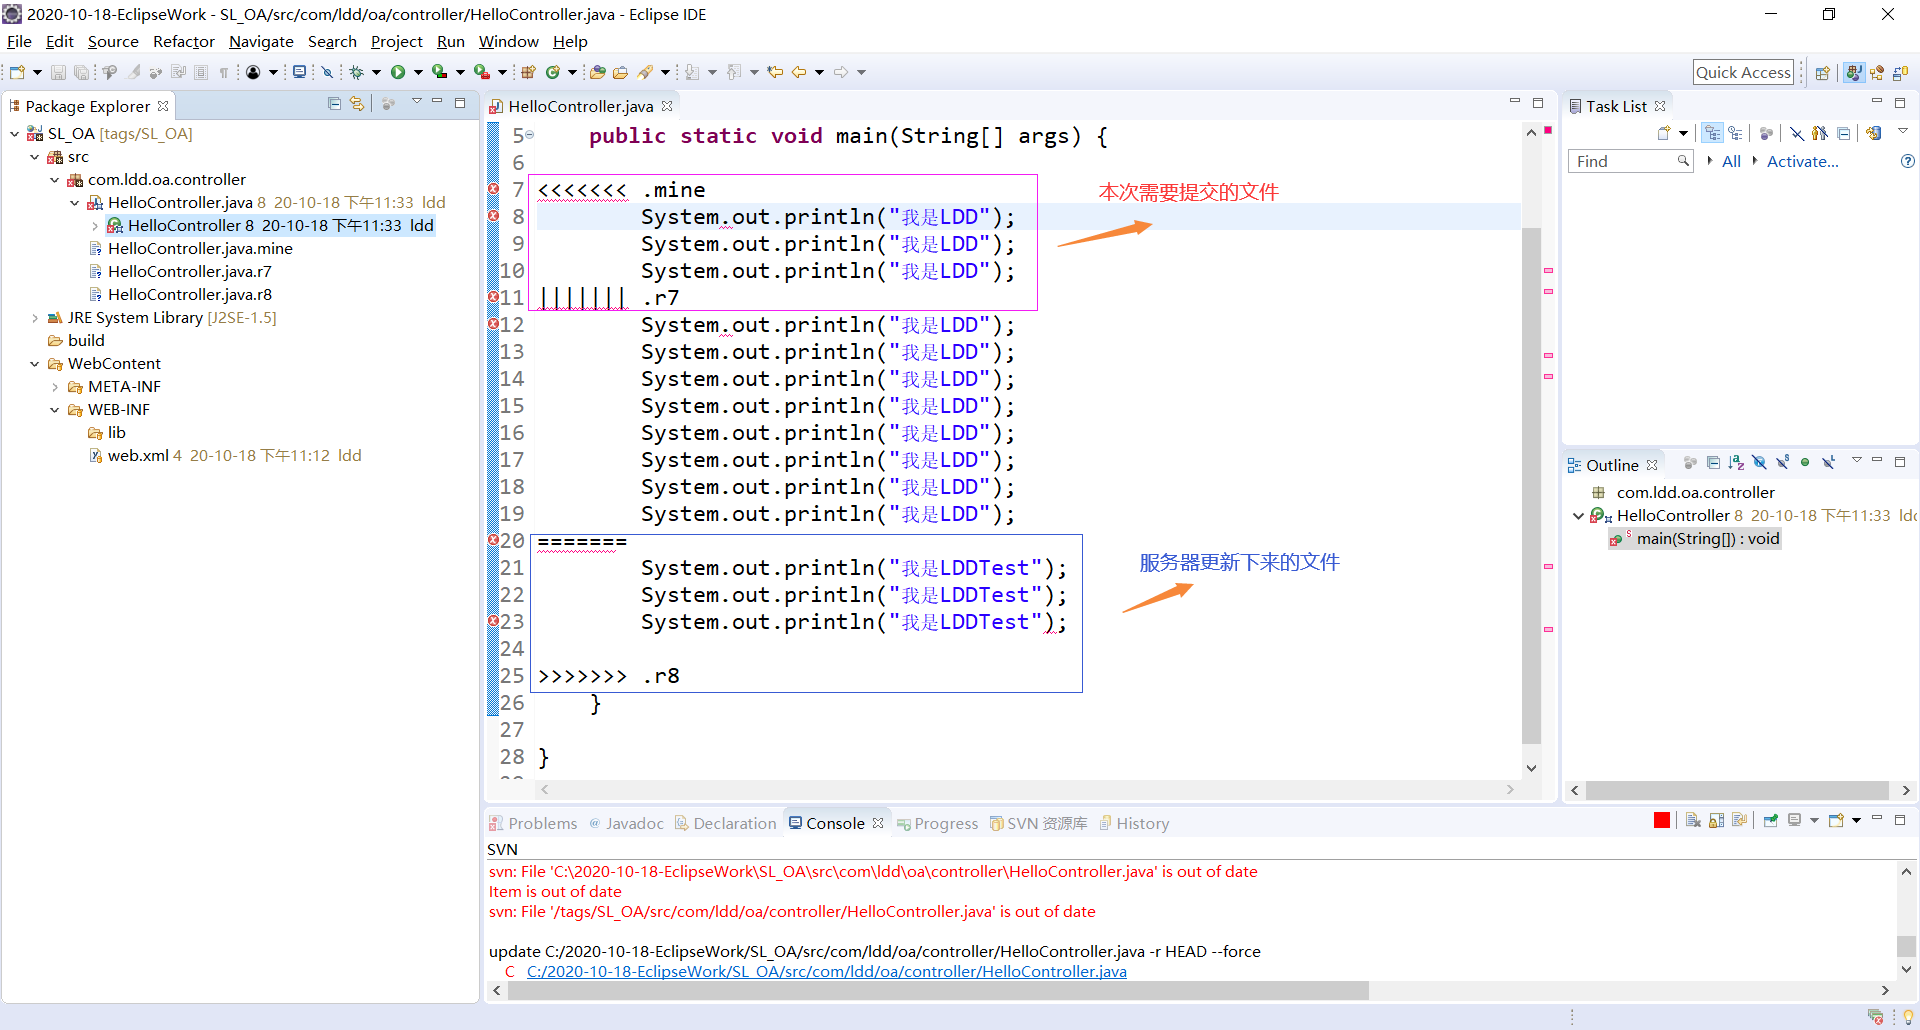
Task: Start a Debug session from the toolbar
Action: [357, 71]
